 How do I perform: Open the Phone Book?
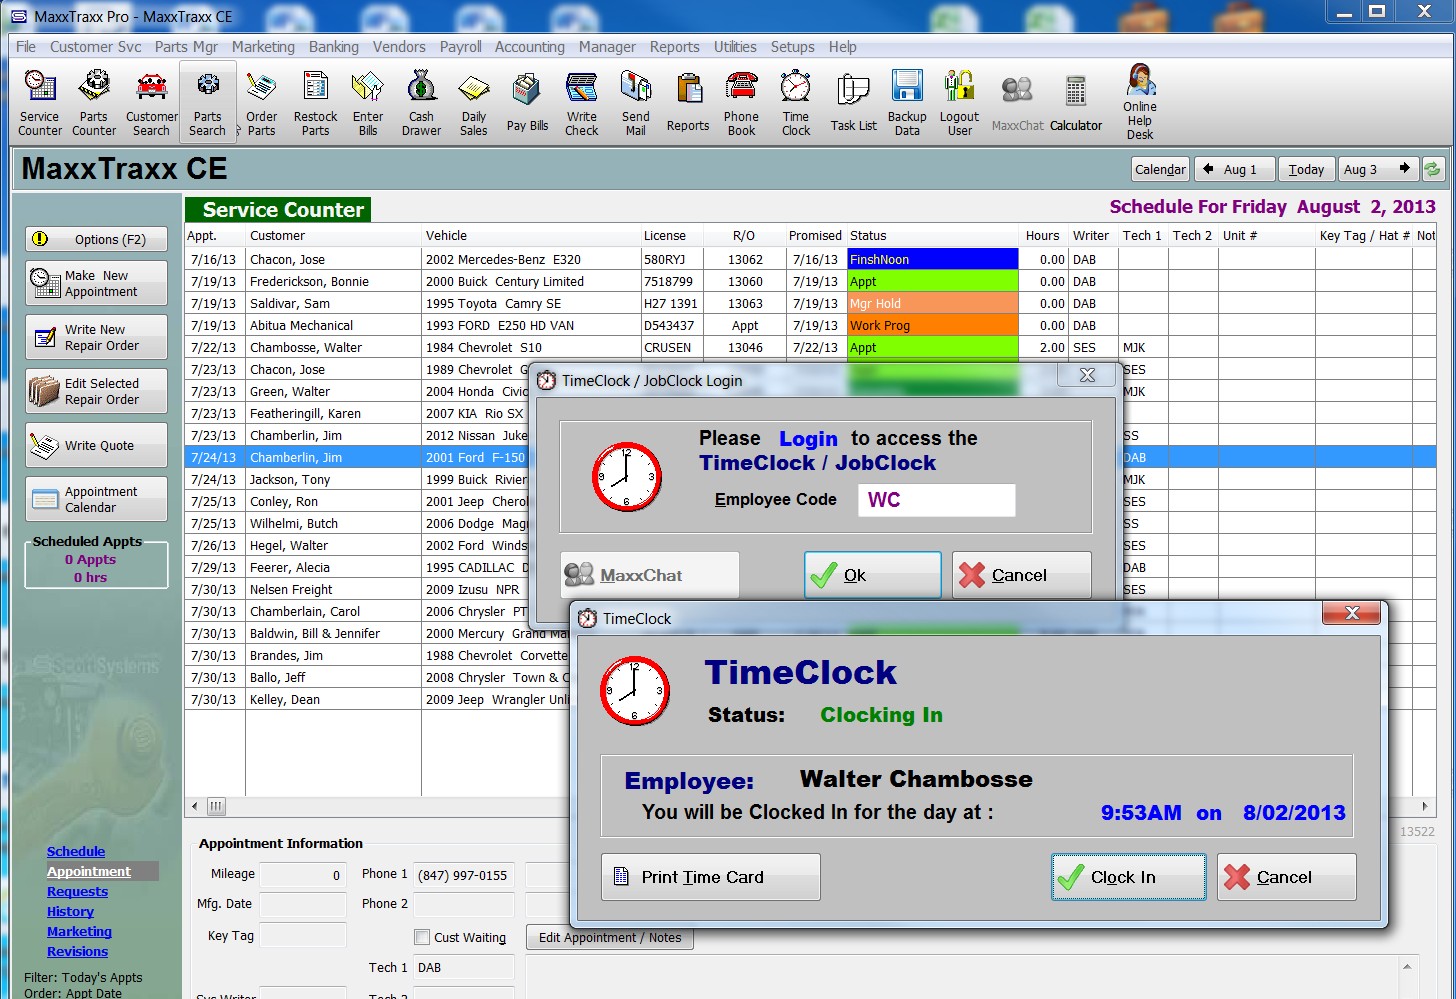742,101
